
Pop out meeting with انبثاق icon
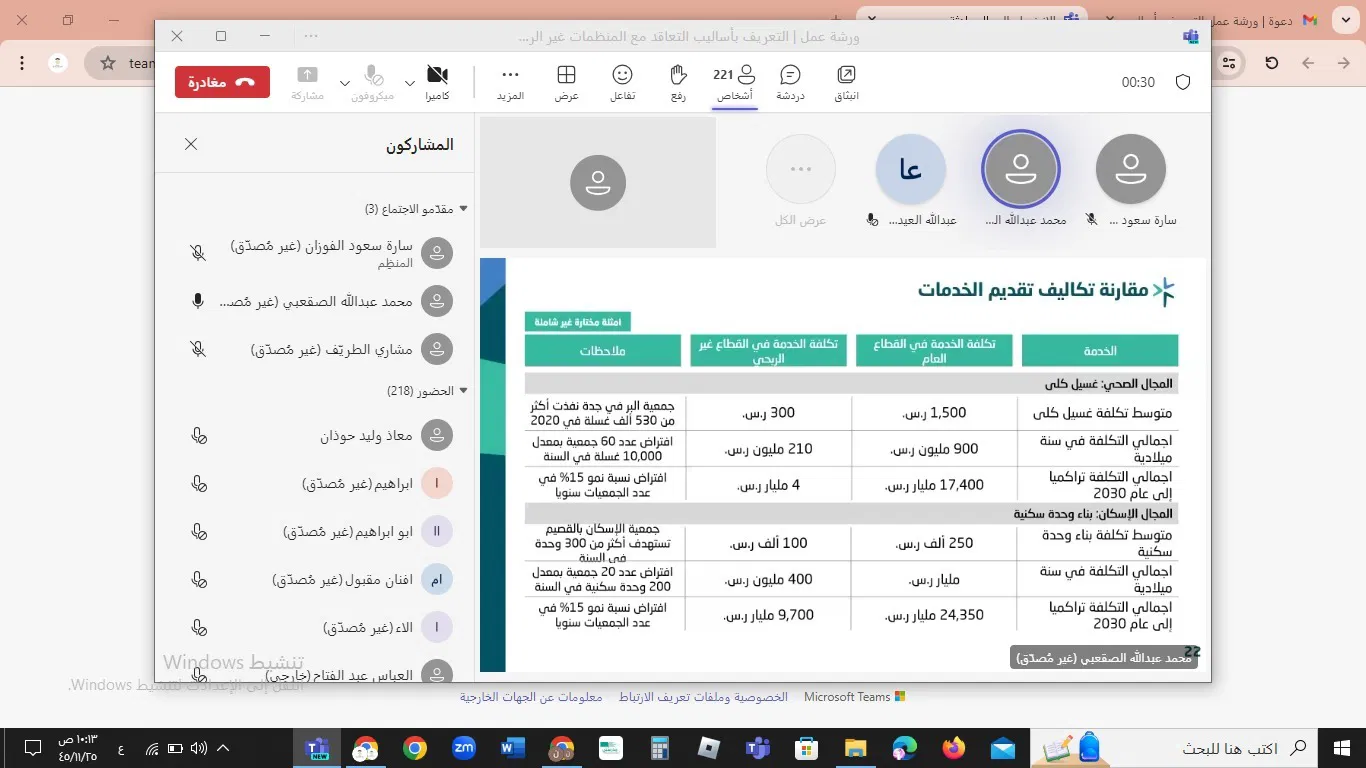pyautogui.click(x=846, y=83)
